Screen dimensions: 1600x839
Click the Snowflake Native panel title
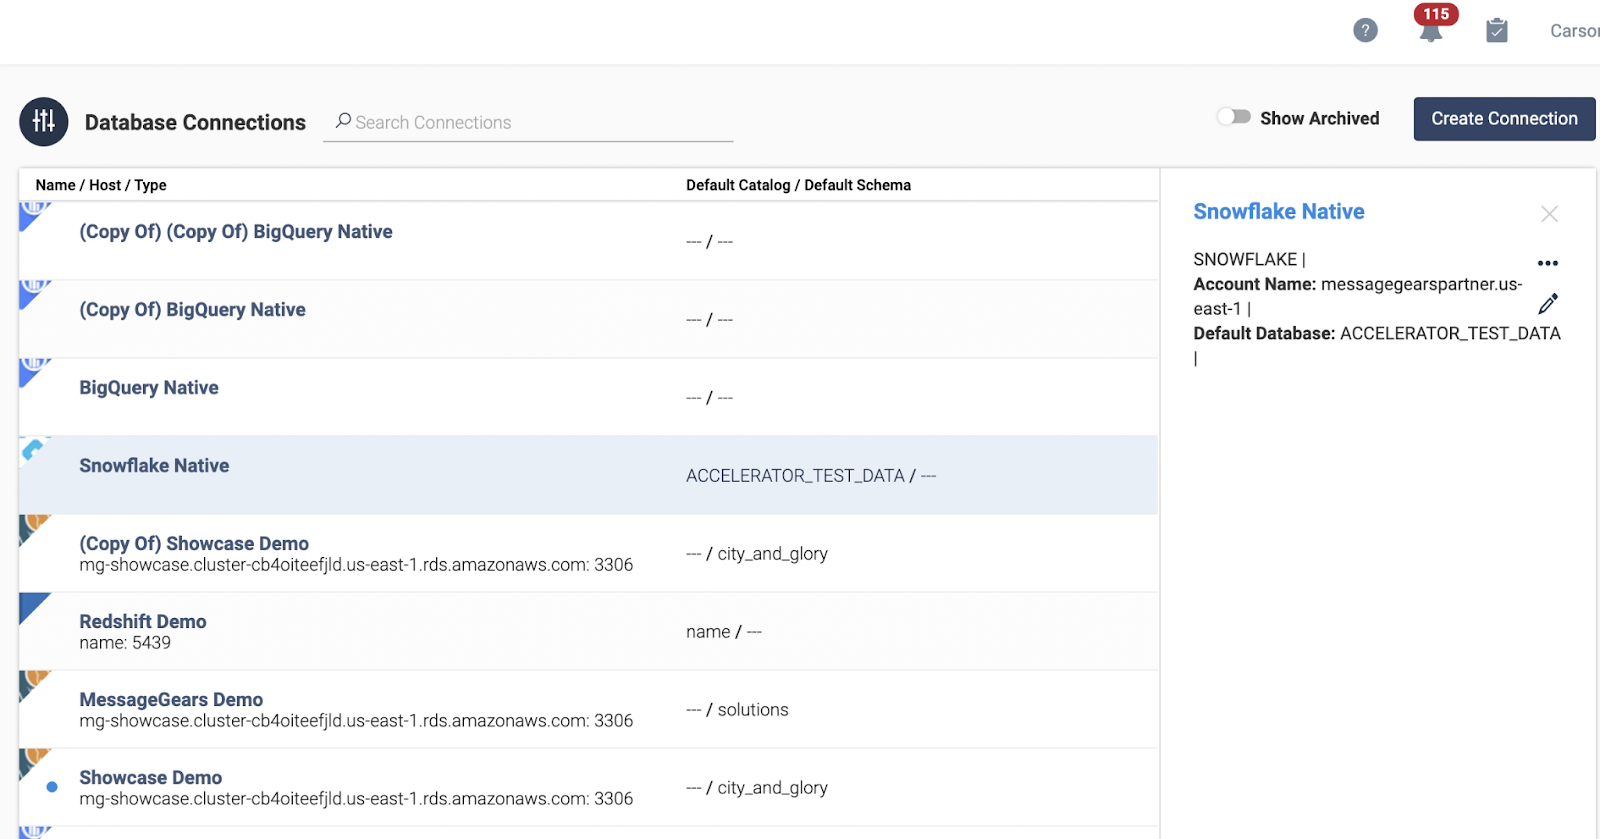click(x=1279, y=212)
